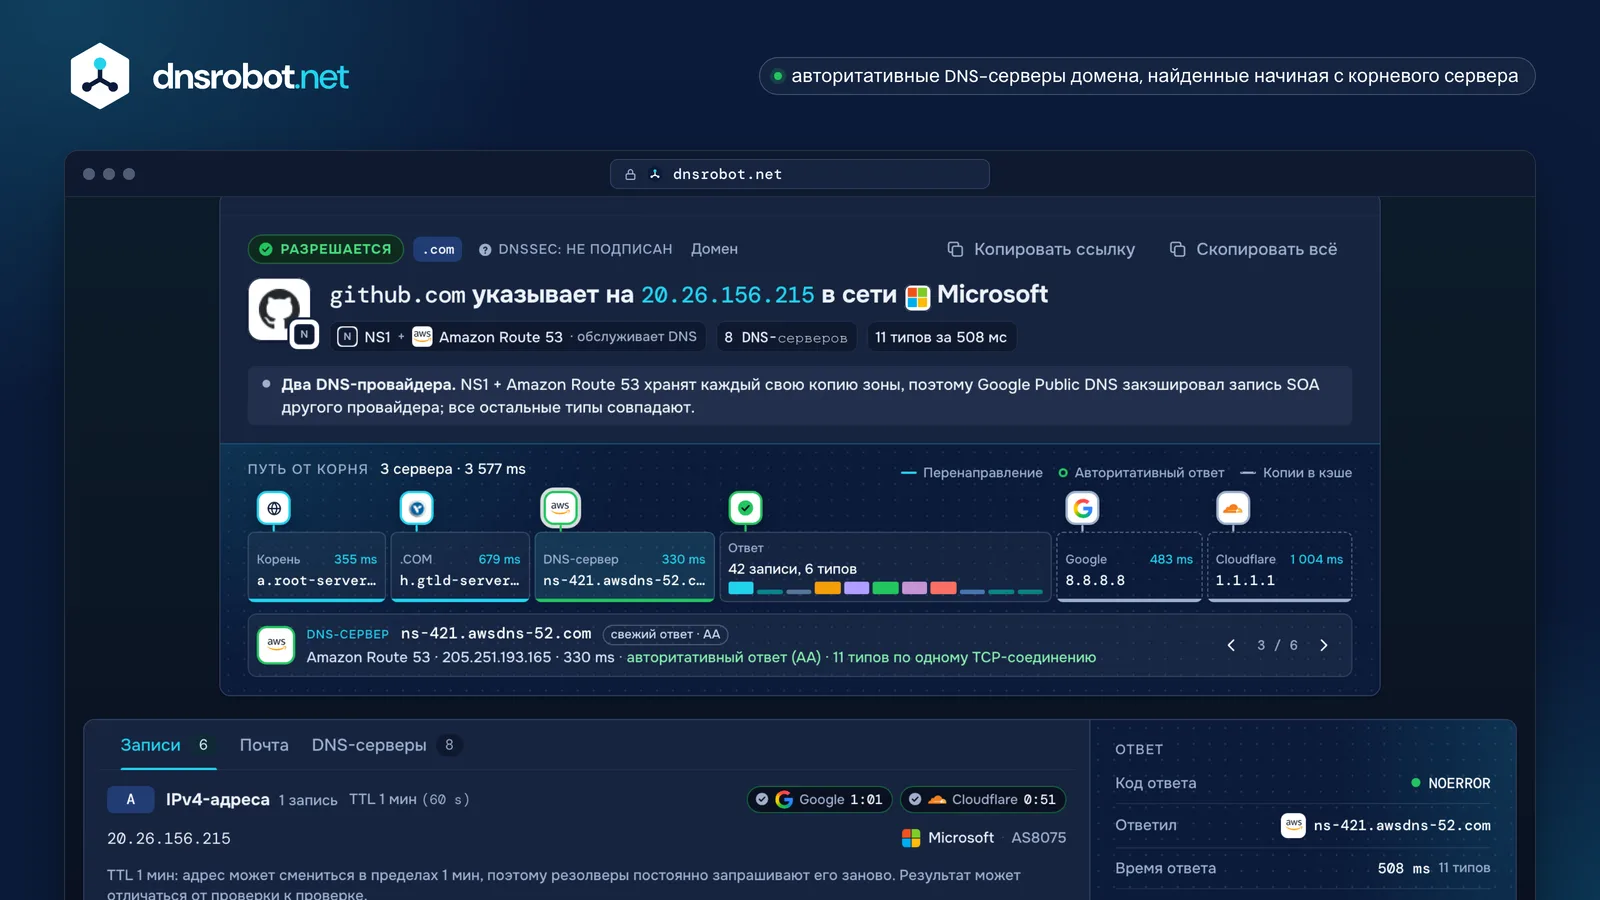1600x900 pixels.
Task: Select the Корень a.root-server card
Action: [317, 567]
